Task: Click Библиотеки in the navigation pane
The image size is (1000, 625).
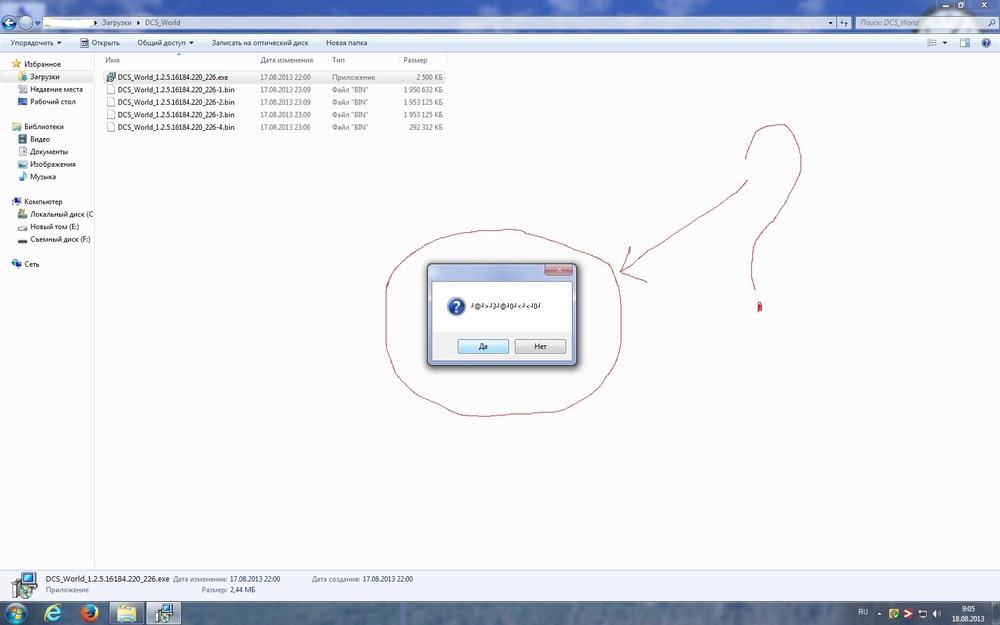Action: click(43, 126)
